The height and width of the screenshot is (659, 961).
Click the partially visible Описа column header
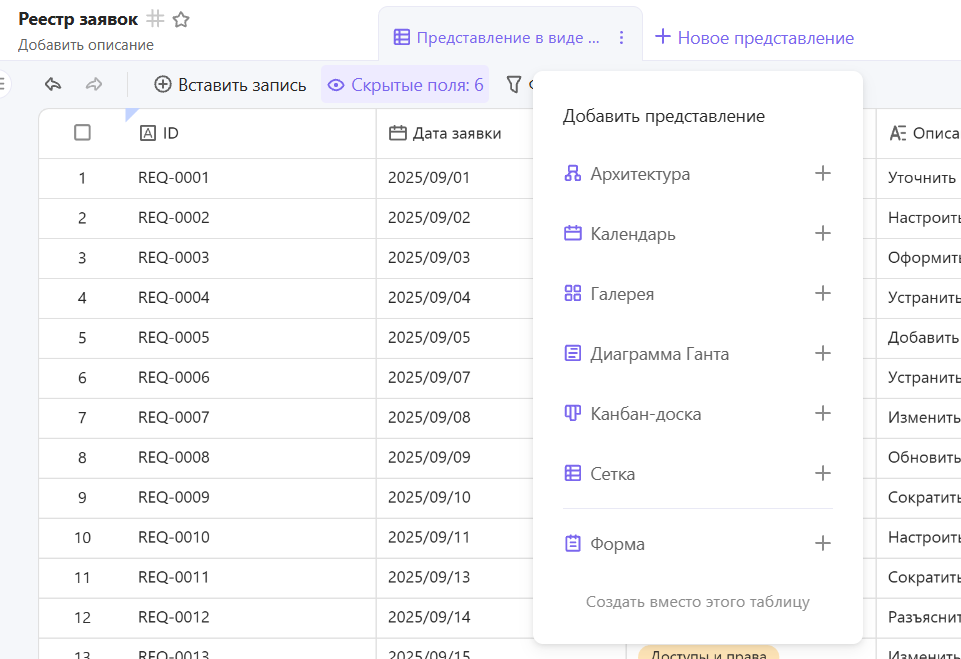[x=919, y=133]
